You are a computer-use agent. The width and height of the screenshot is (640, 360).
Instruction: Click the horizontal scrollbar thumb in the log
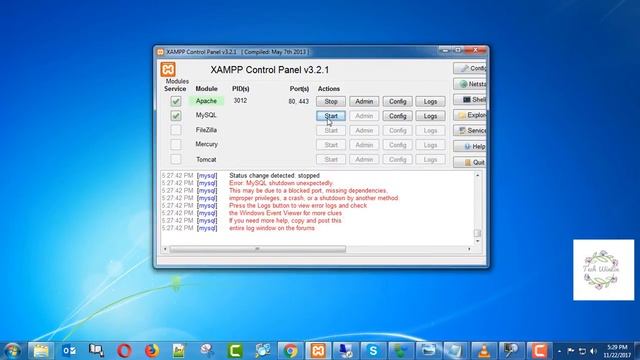[x=258, y=249]
